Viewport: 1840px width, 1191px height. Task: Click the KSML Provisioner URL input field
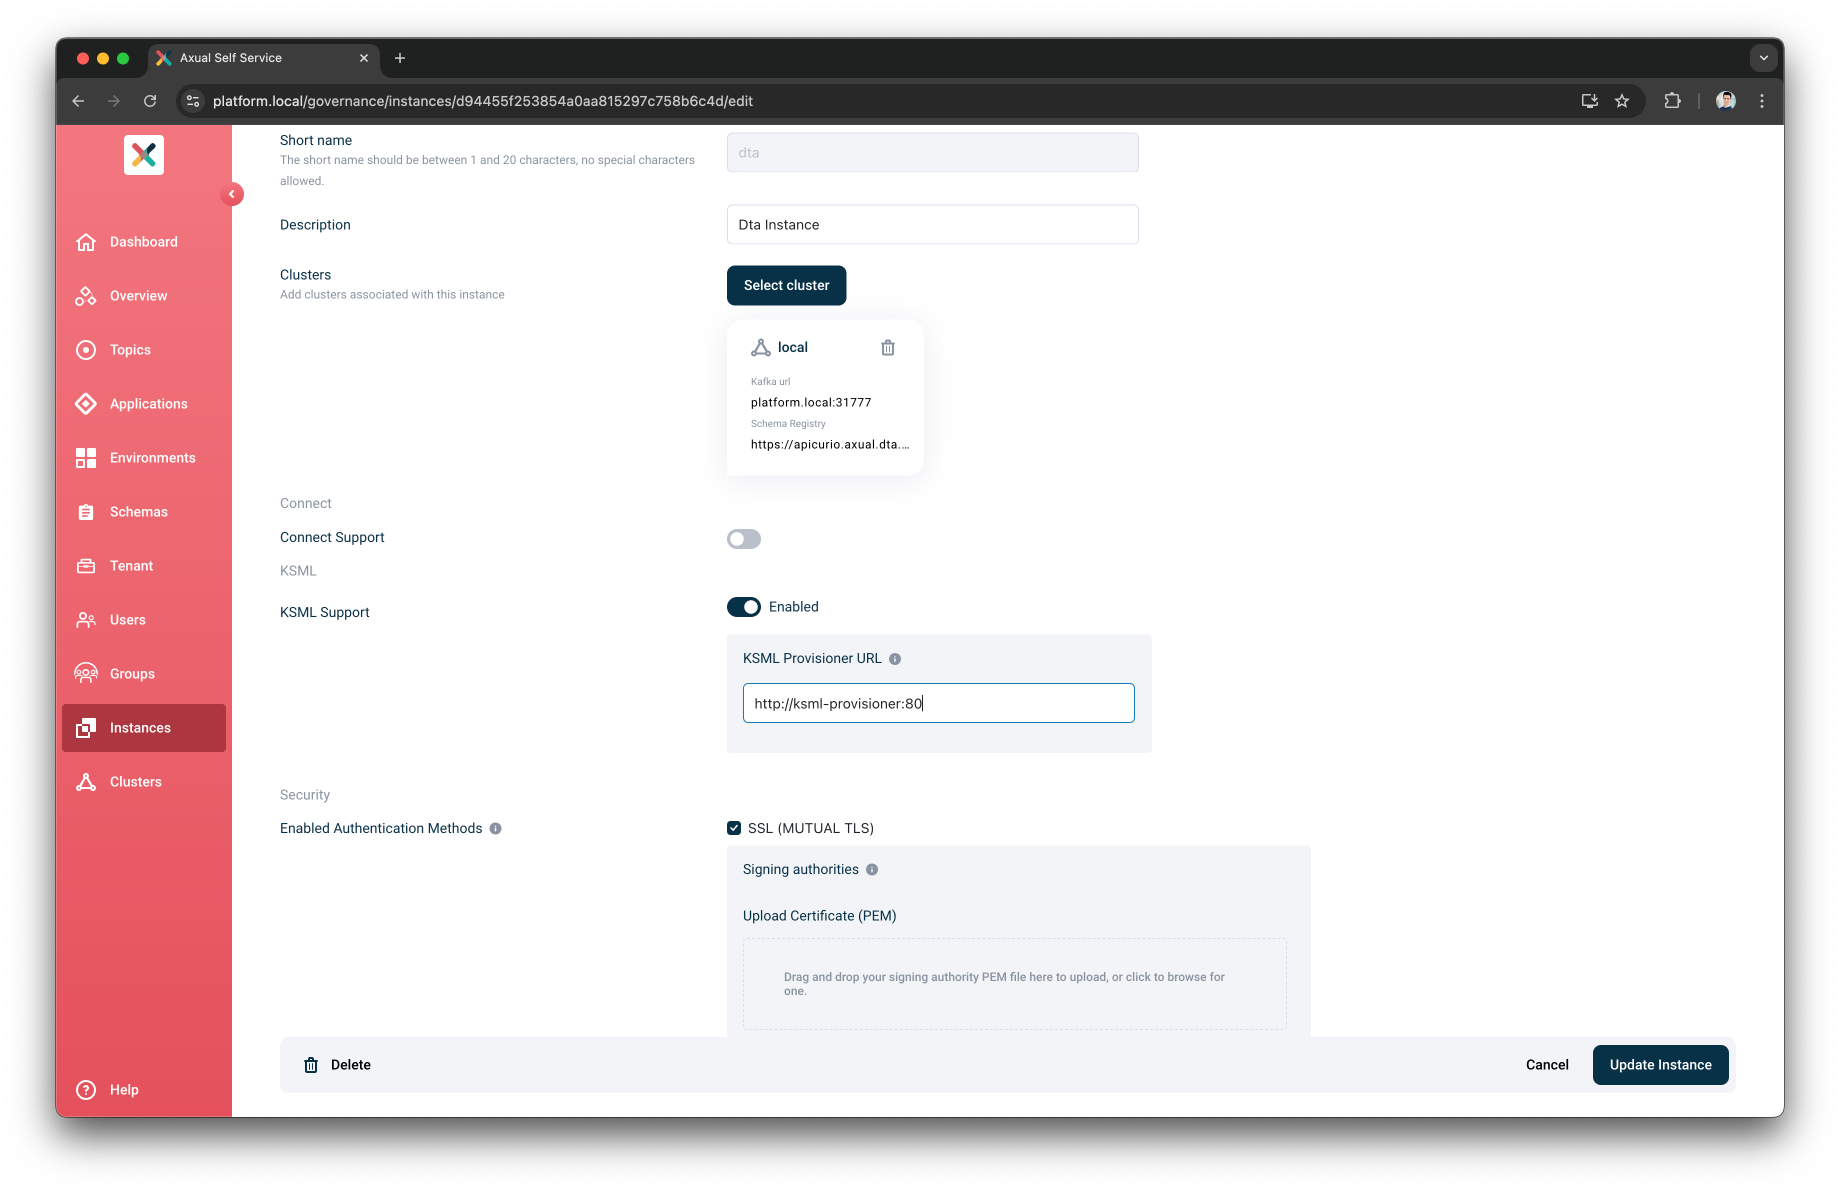pos(939,703)
